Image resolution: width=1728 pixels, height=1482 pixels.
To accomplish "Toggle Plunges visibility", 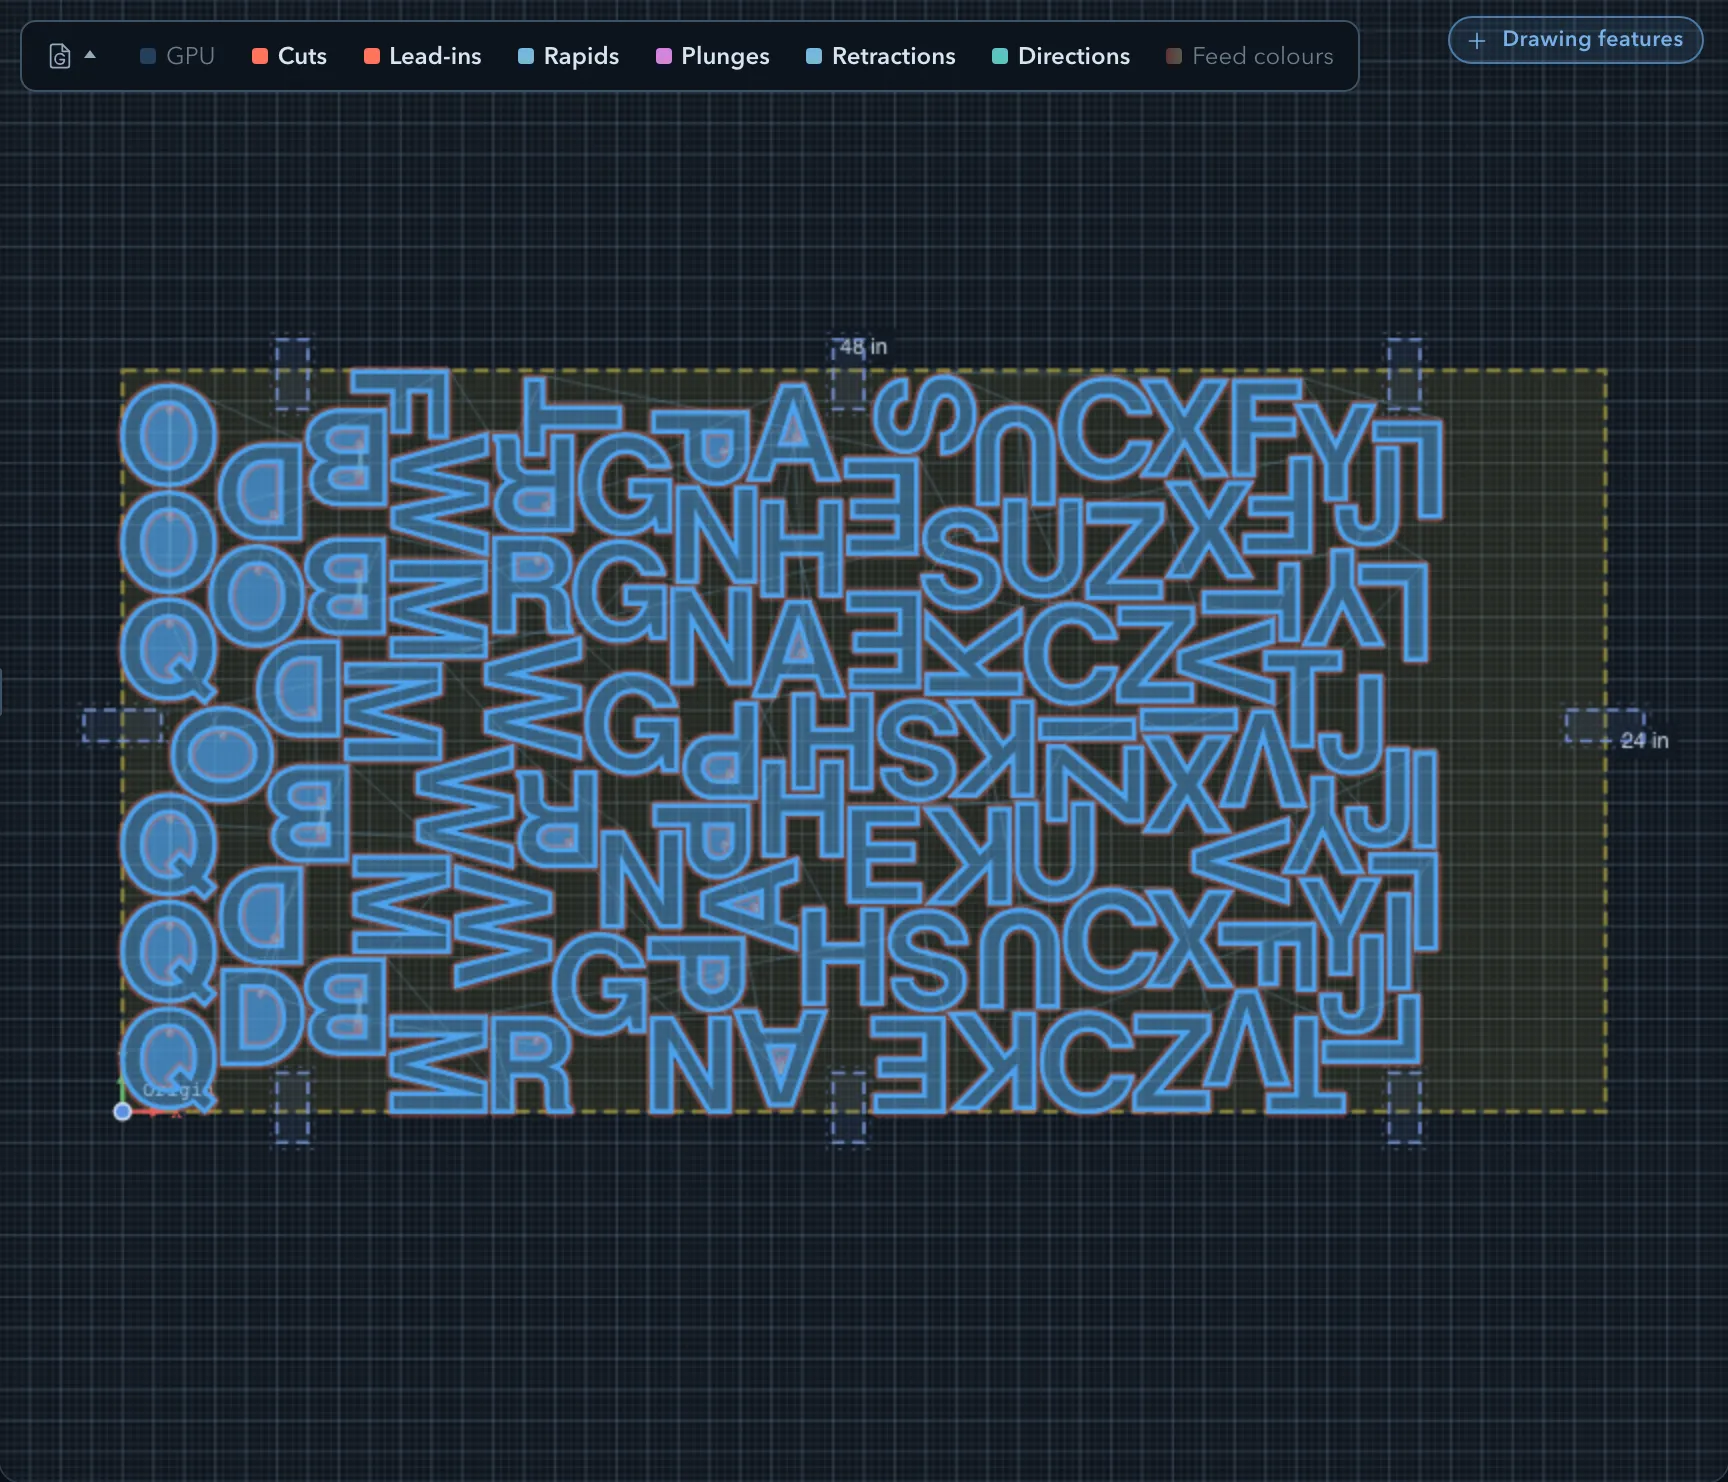I will [712, 56].
